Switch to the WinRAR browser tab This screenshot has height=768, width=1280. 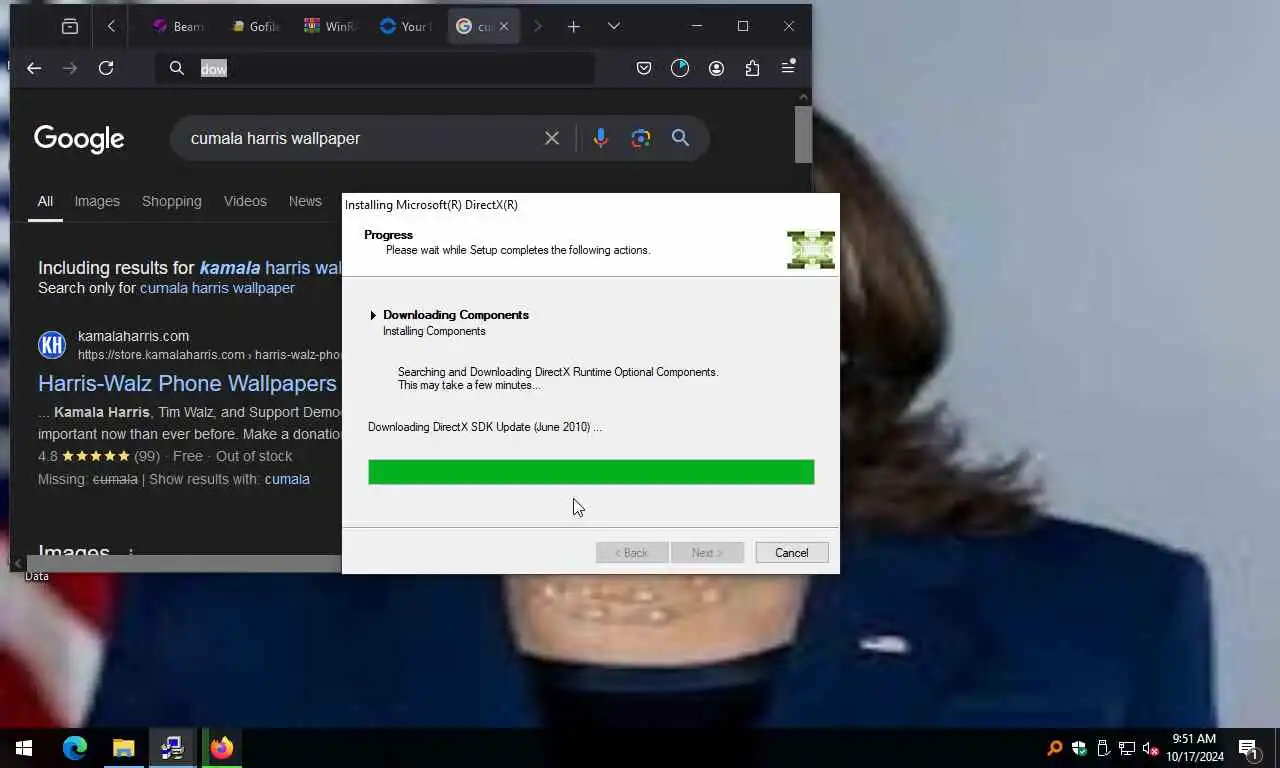point(330,27)
